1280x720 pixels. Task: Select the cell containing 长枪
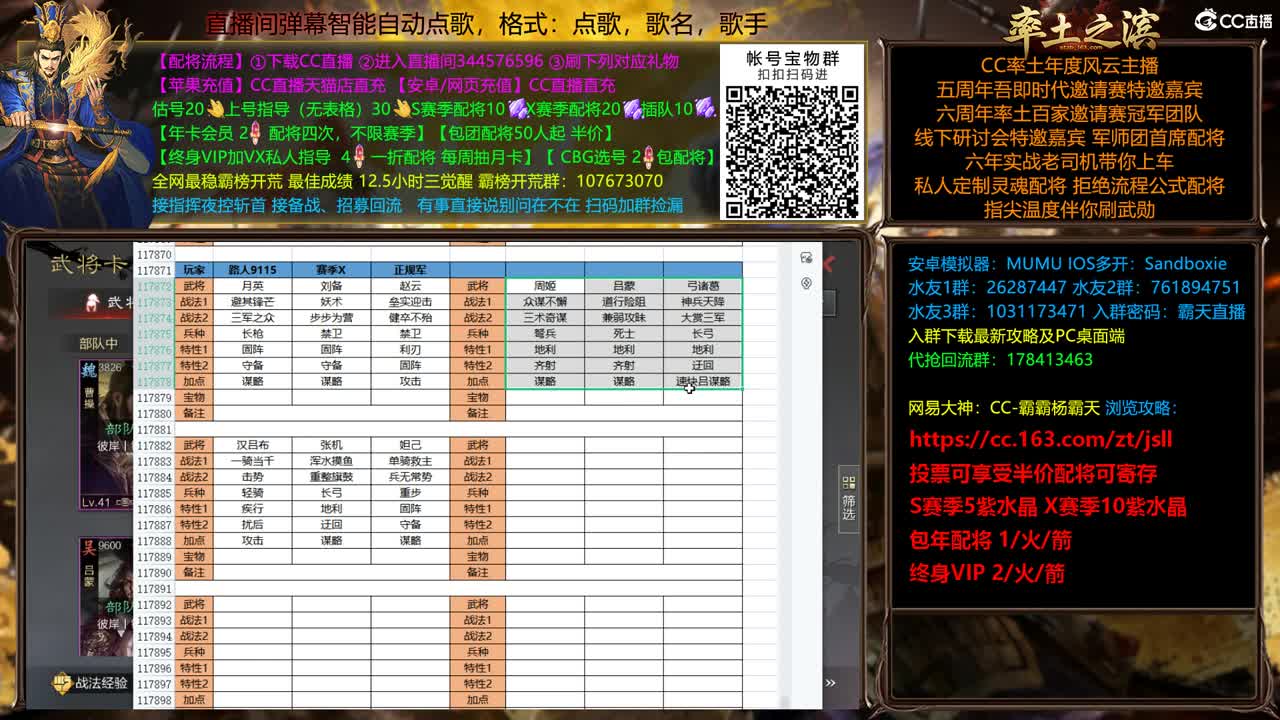[x=252, y=334]
